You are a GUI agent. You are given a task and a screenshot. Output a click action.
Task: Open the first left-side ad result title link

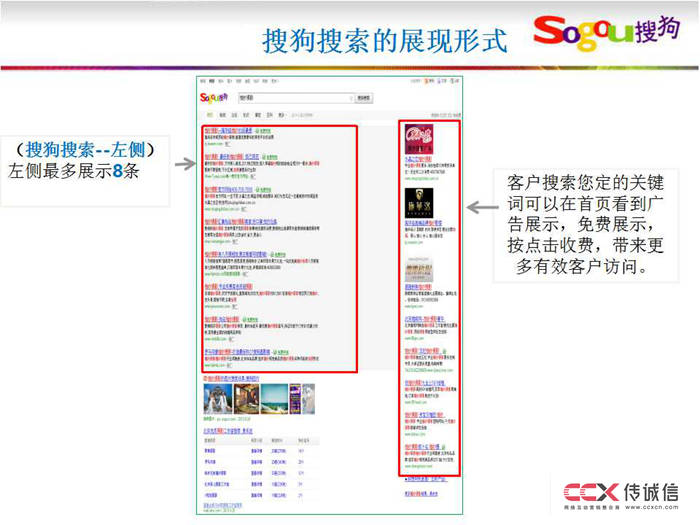(228, 130)
